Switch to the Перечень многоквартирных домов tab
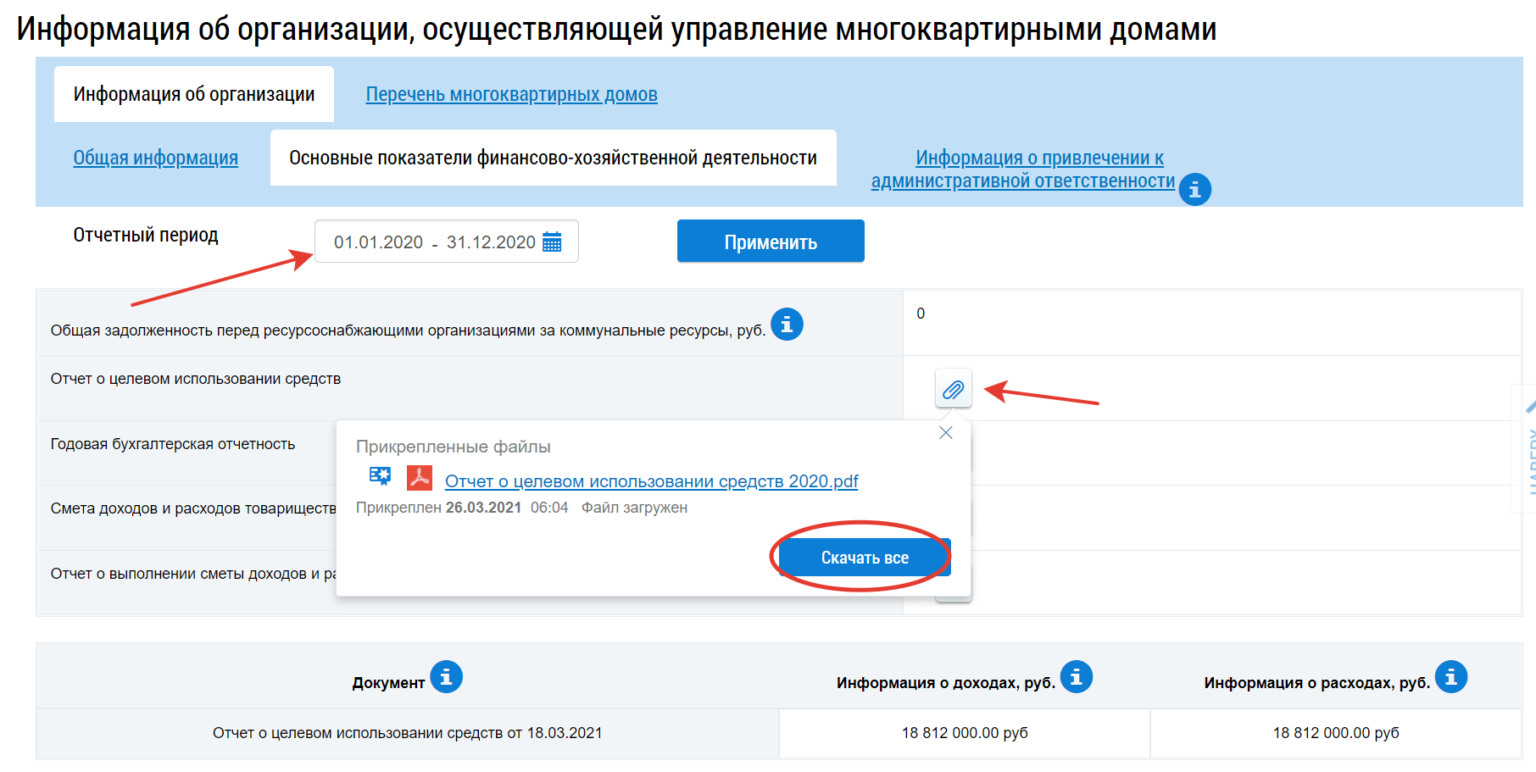This screenshot has height=772, width=1536. tap(511, 95)
